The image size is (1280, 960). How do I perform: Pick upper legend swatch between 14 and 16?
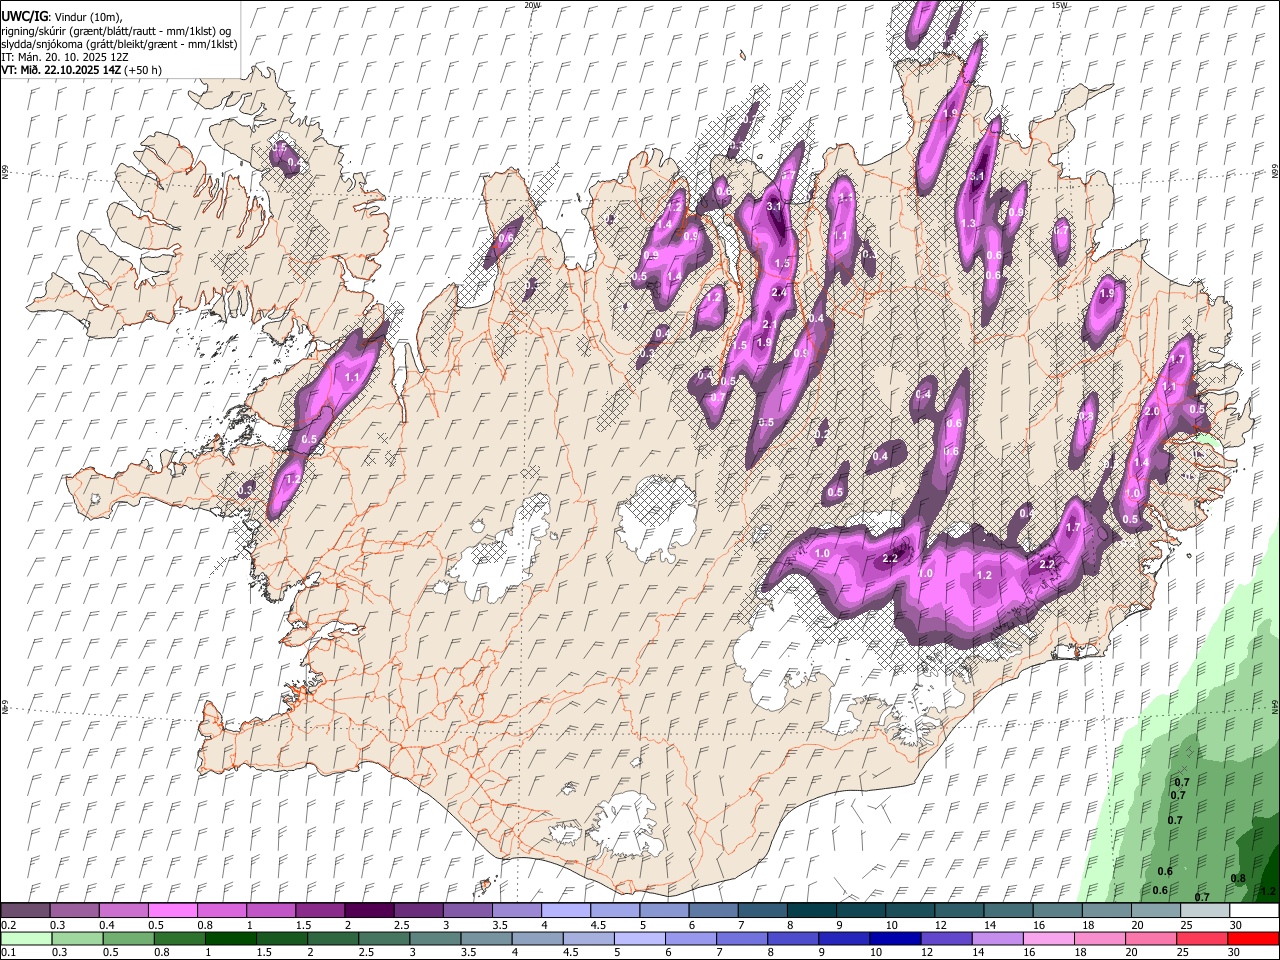coord(1008,911)
